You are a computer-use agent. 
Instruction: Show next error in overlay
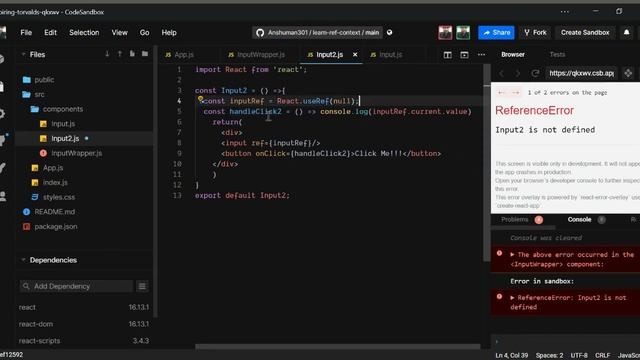coord(515,93)
